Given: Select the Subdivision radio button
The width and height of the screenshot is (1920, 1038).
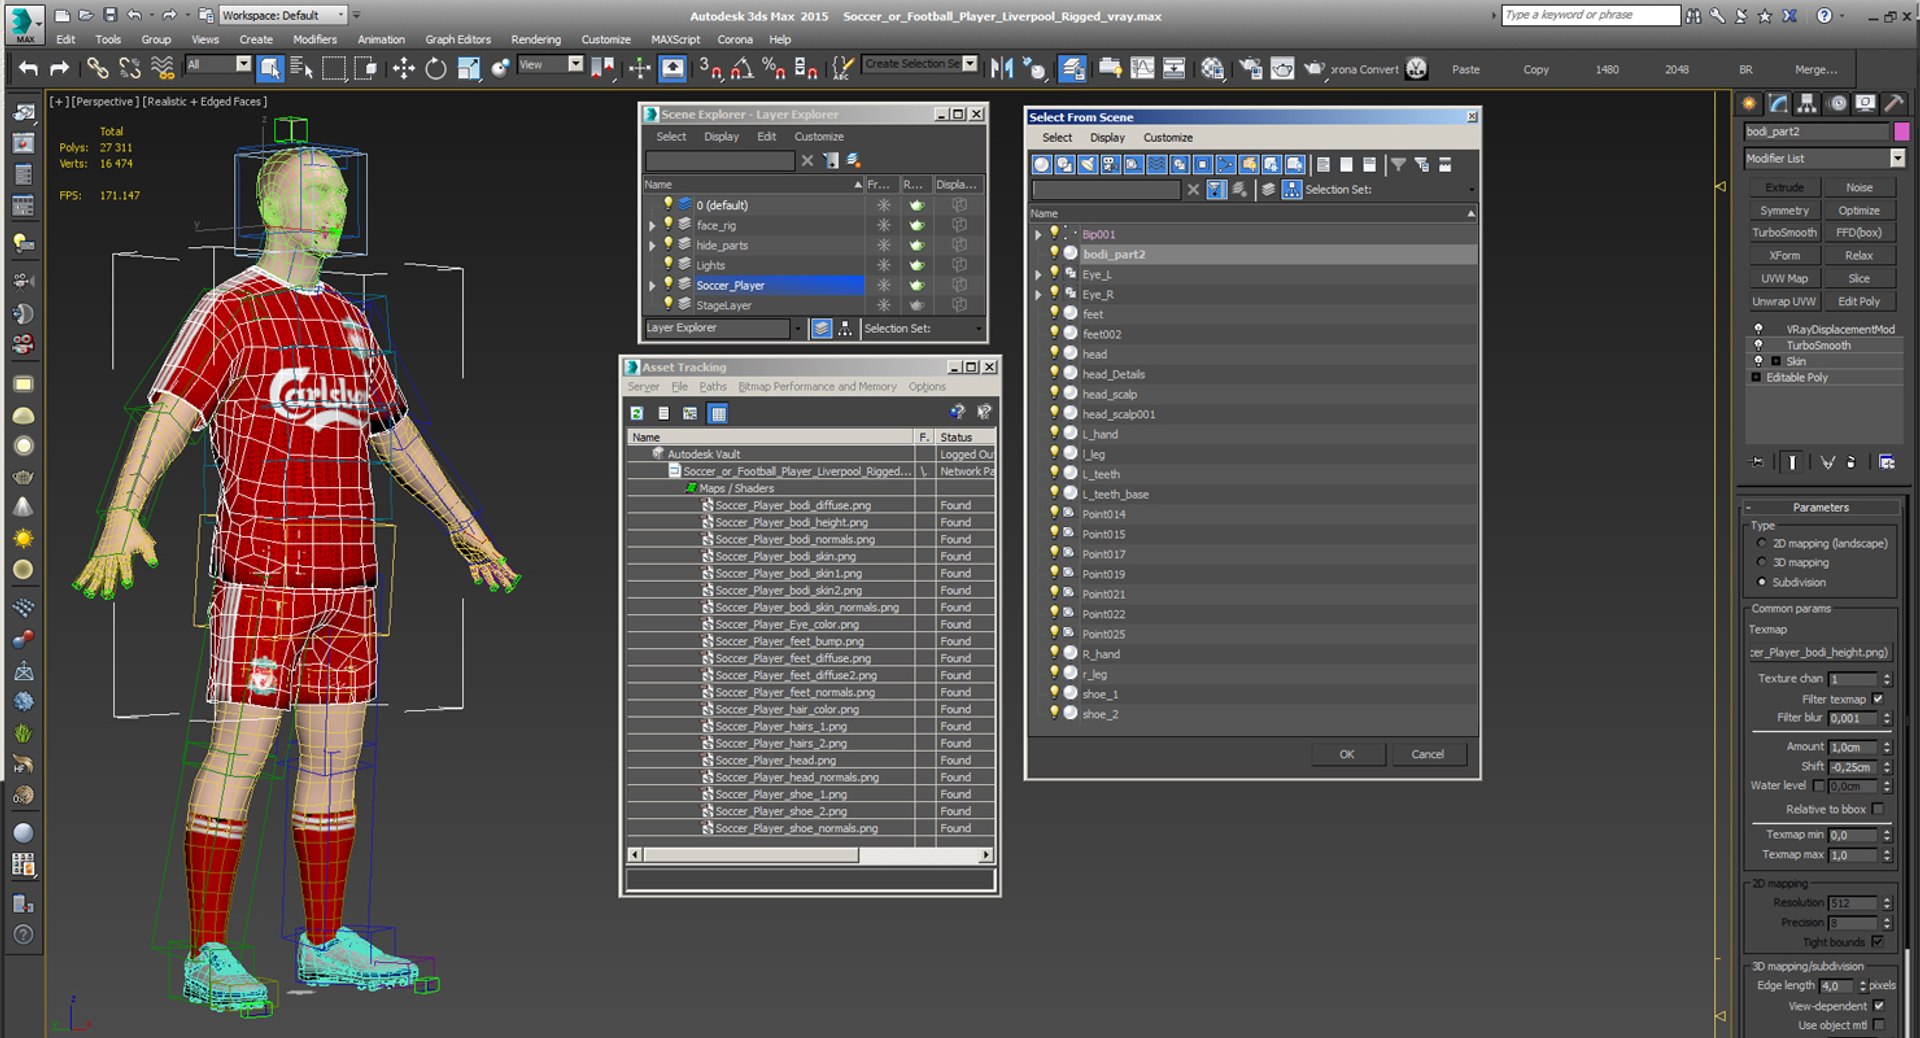Looking at the screenshot, I should click(1762, 582).
